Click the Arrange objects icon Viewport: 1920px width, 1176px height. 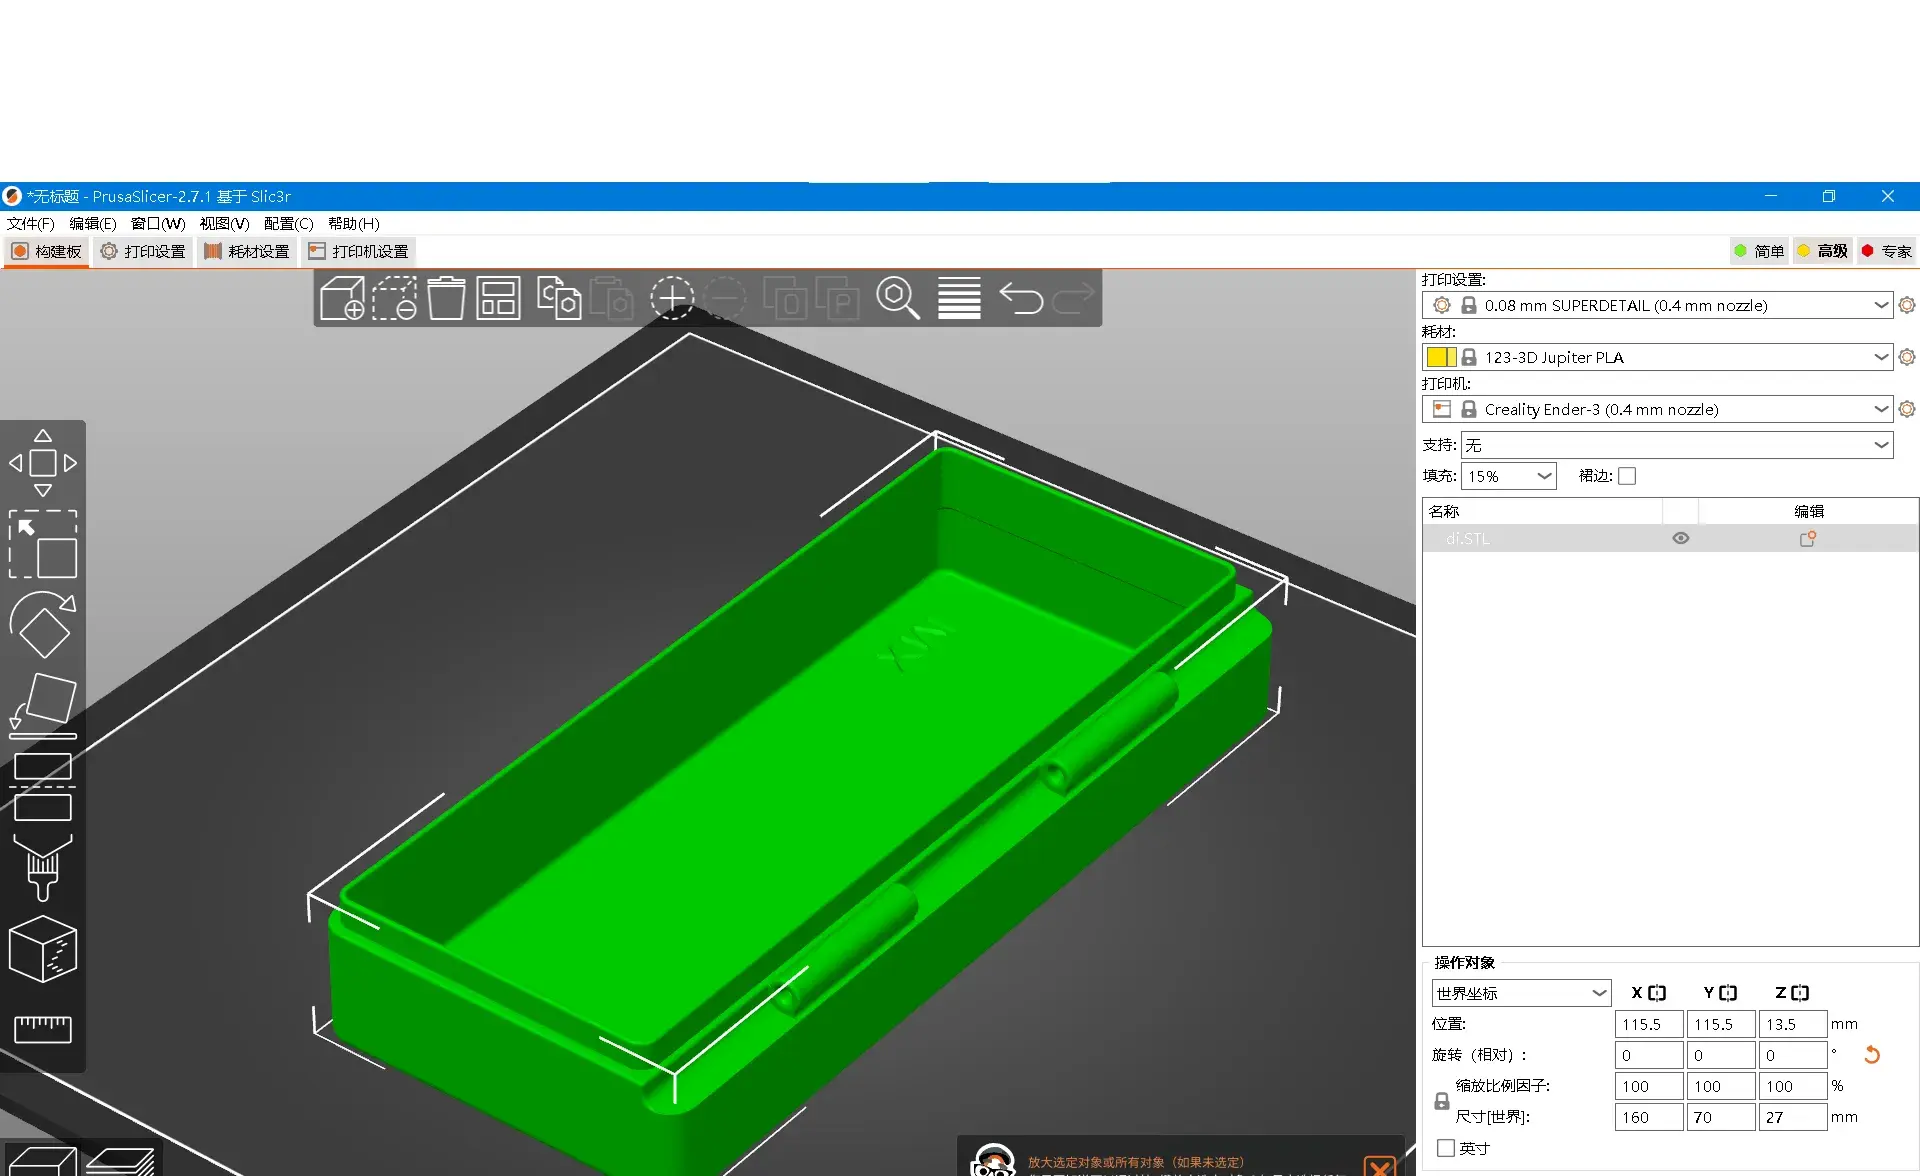pos(498,298)
